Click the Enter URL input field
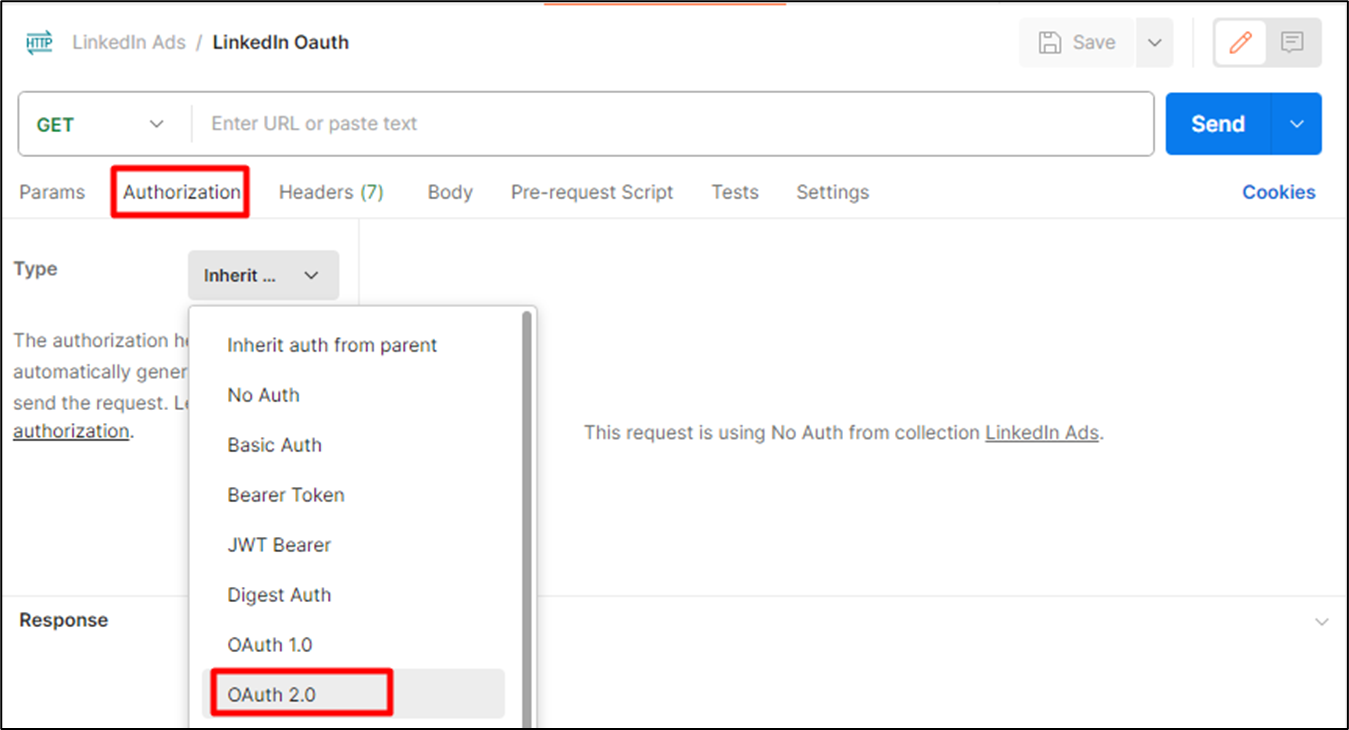 click(x=672, y=124)
